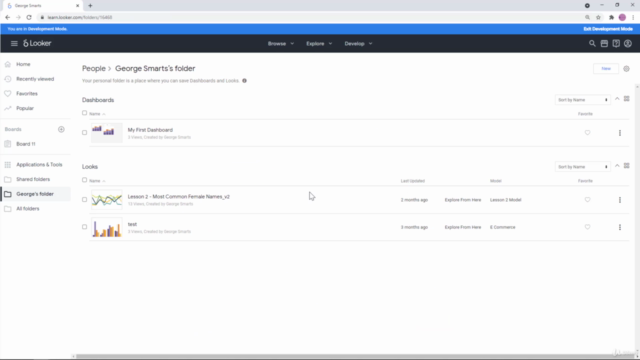The height and width of the screenshot is (360, 640).
Task: Open the marketplace icon in header
Action: [x=604, y=43]
